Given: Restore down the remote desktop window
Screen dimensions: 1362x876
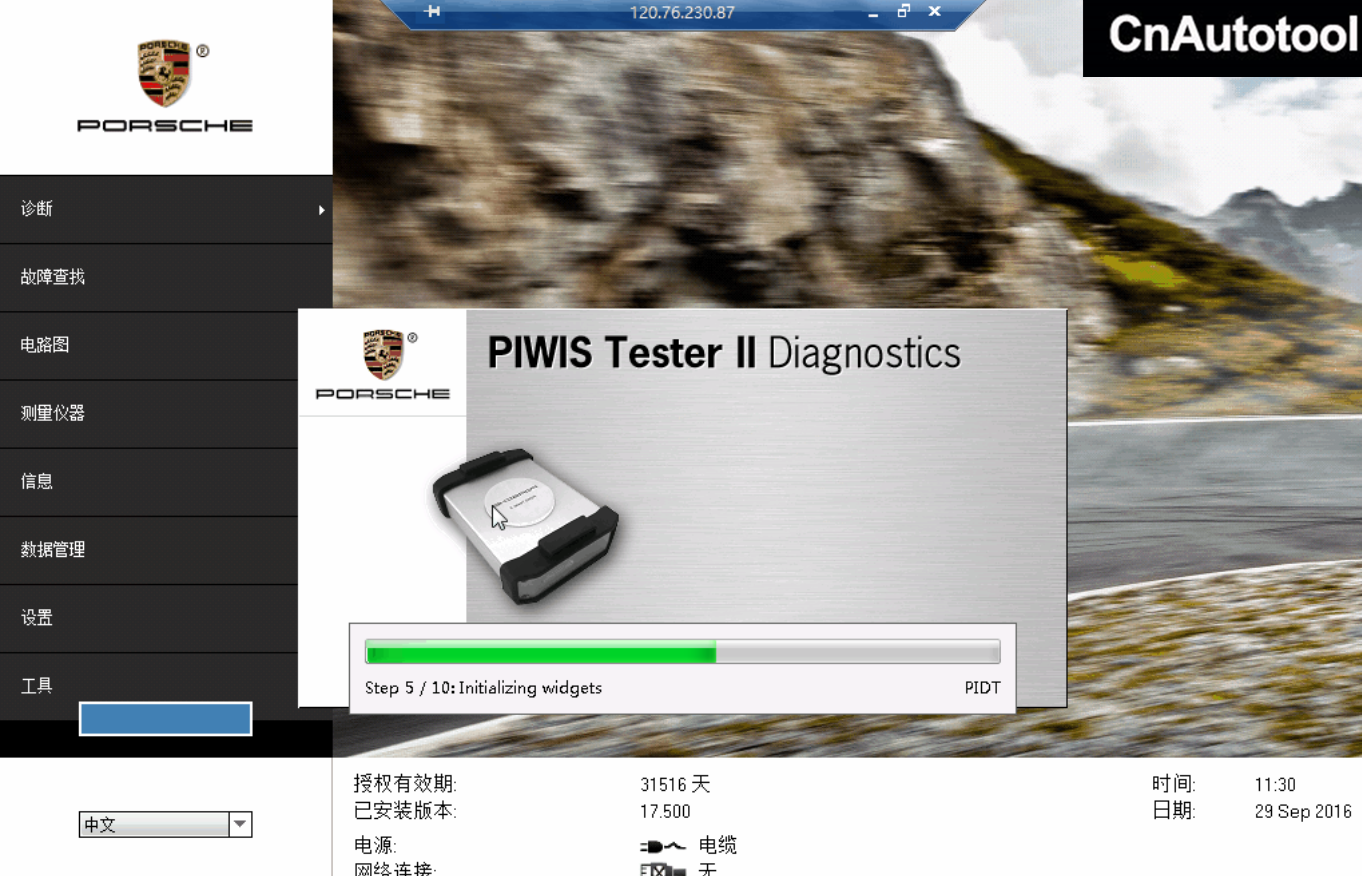Looking at the screenshot, I should click(904, 12).
